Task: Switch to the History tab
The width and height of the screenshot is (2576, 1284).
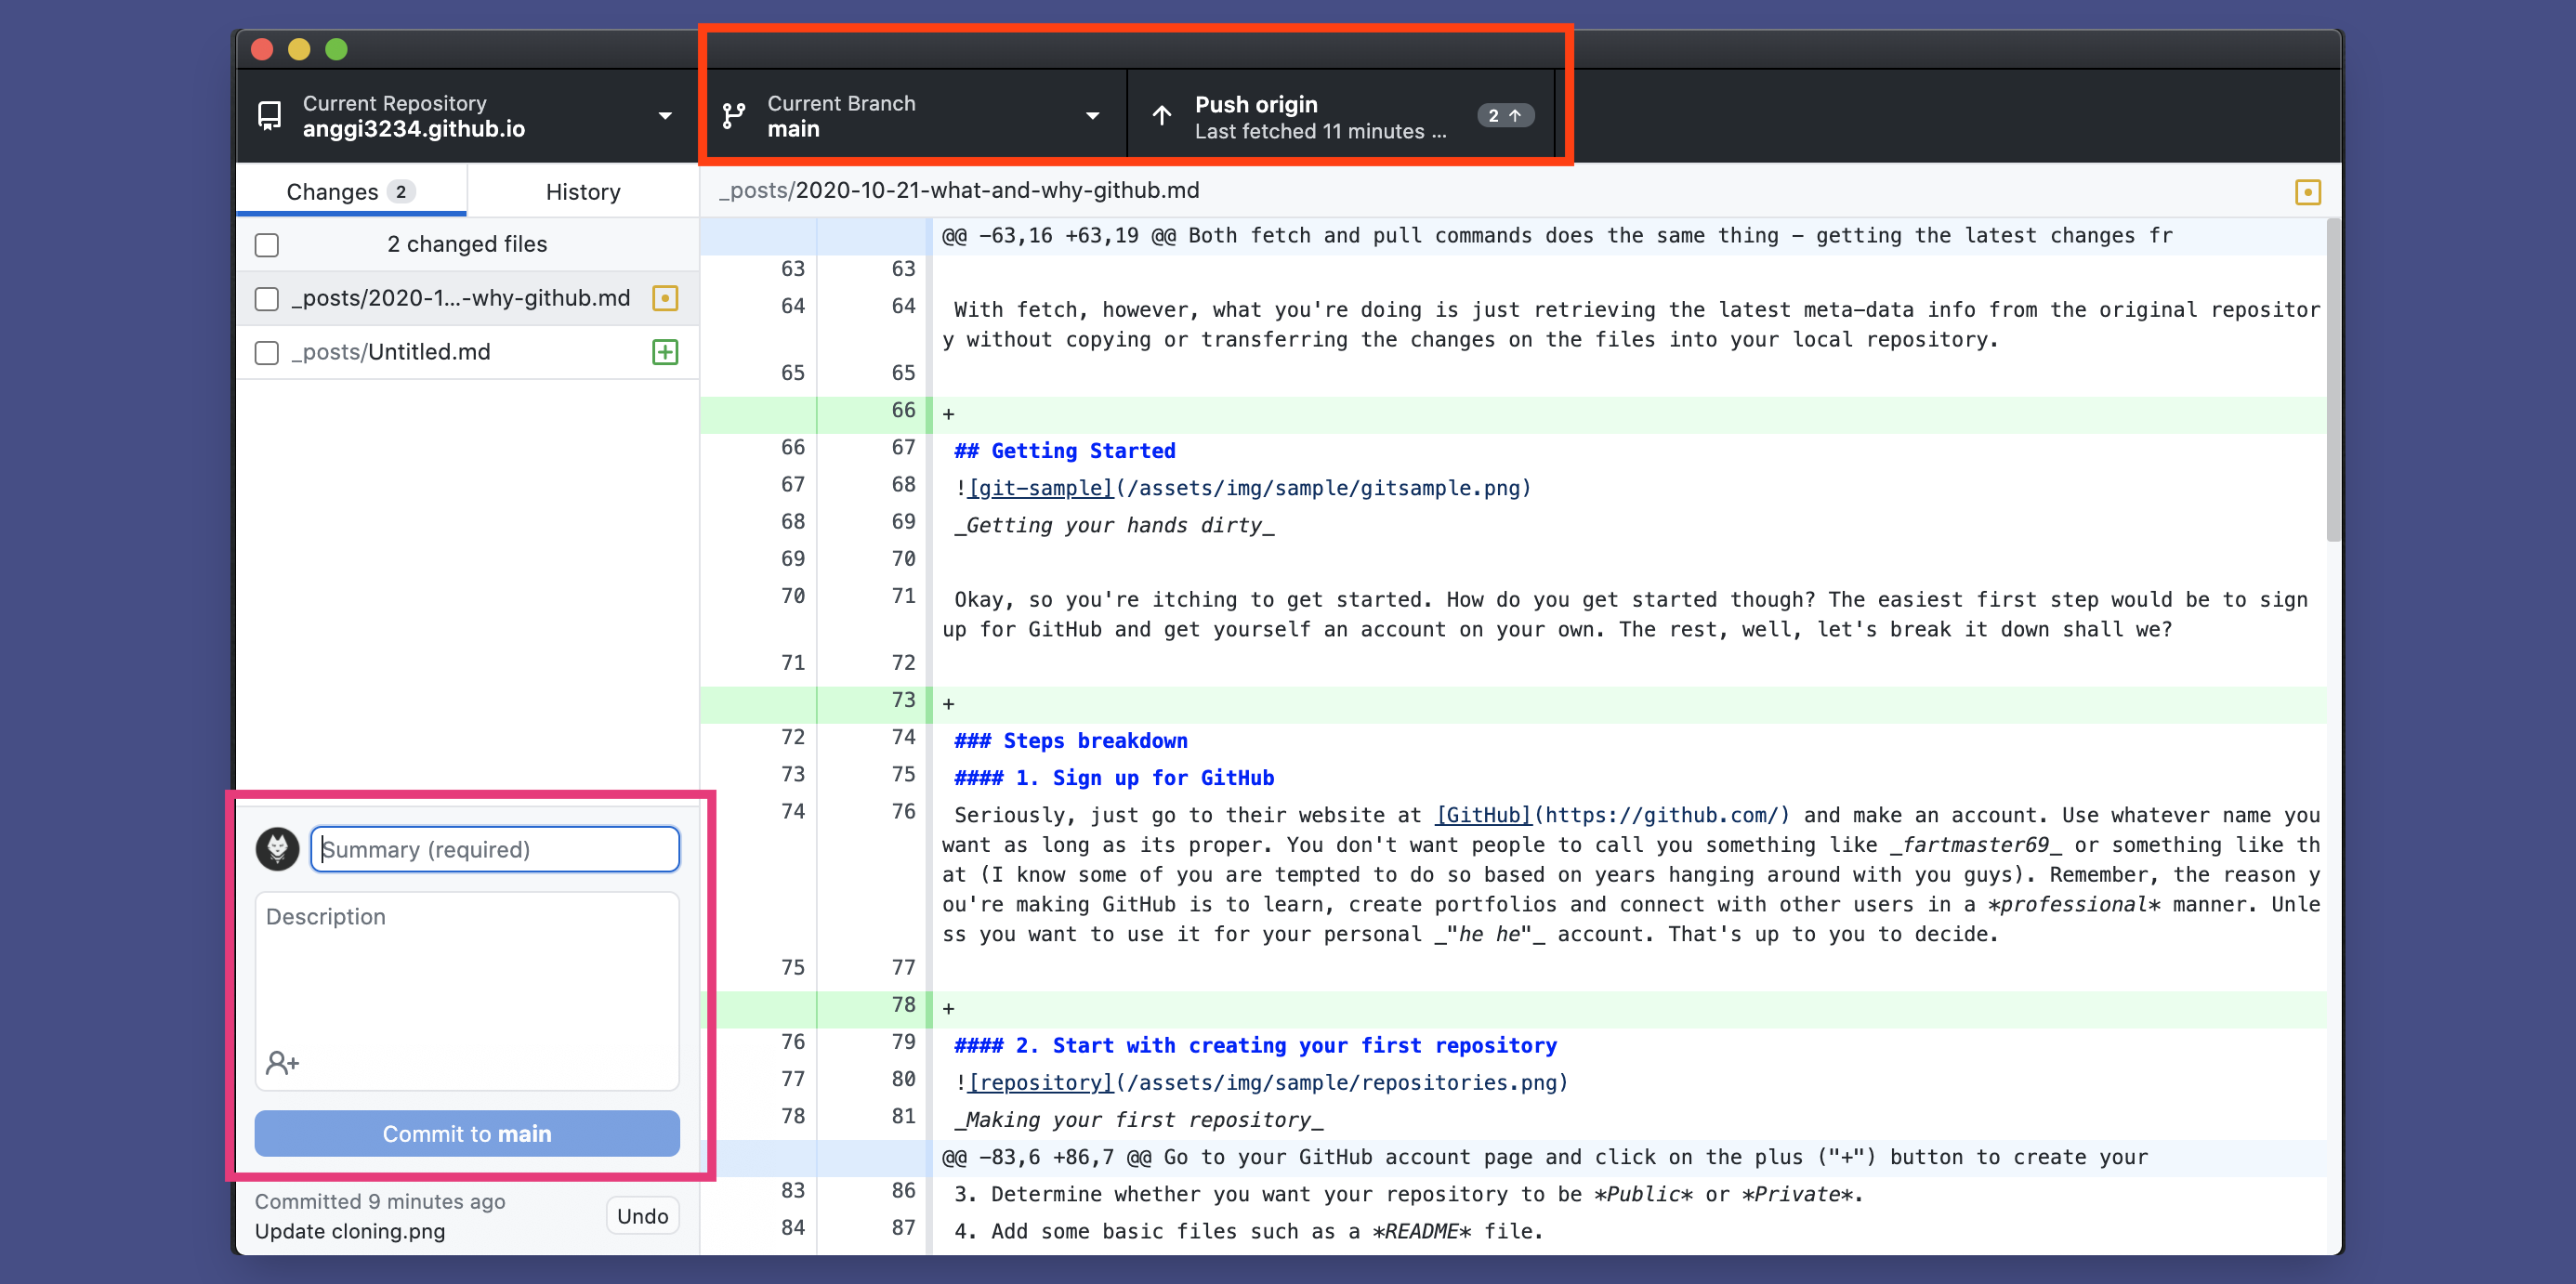Action: (x=583, y=192)
